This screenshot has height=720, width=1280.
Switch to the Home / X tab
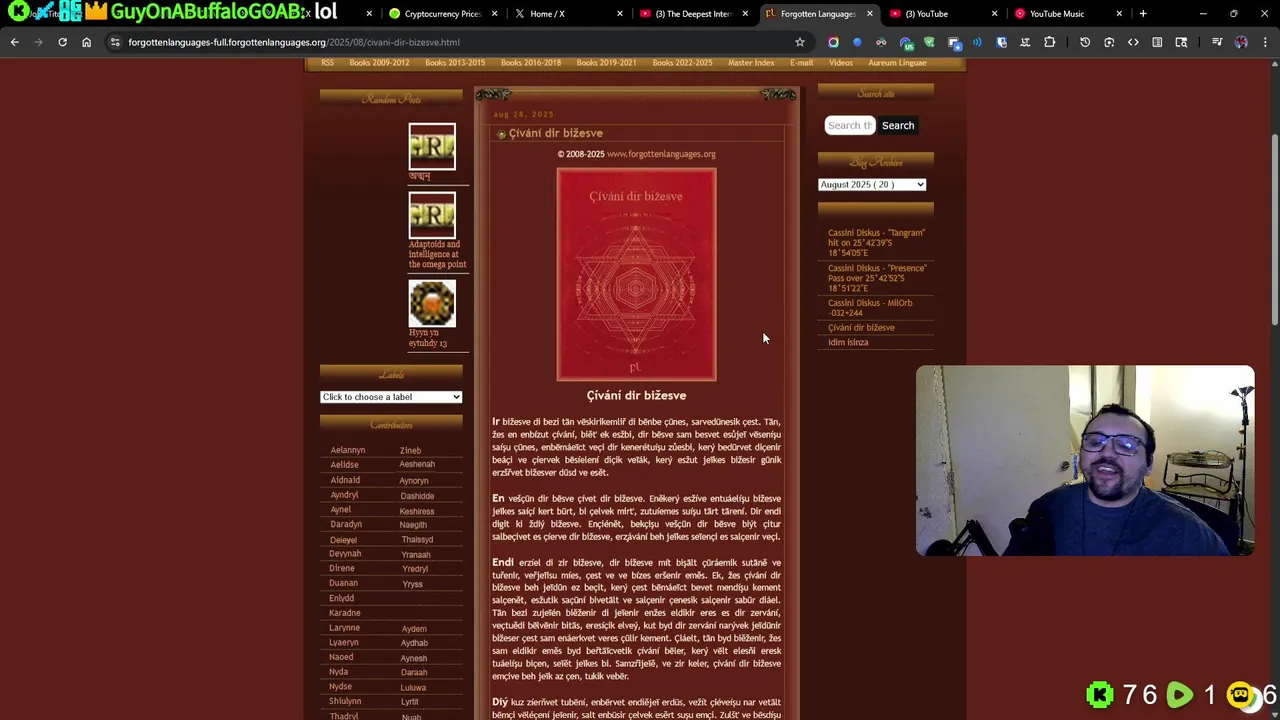(x=566, y=14)
